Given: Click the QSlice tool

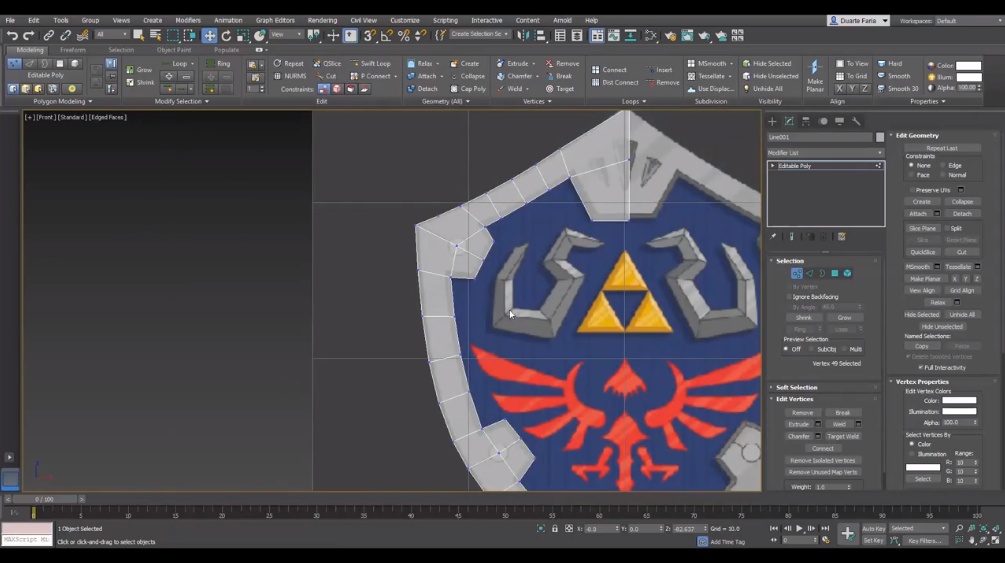Looking at the screenshot, I should click(327, 63).
